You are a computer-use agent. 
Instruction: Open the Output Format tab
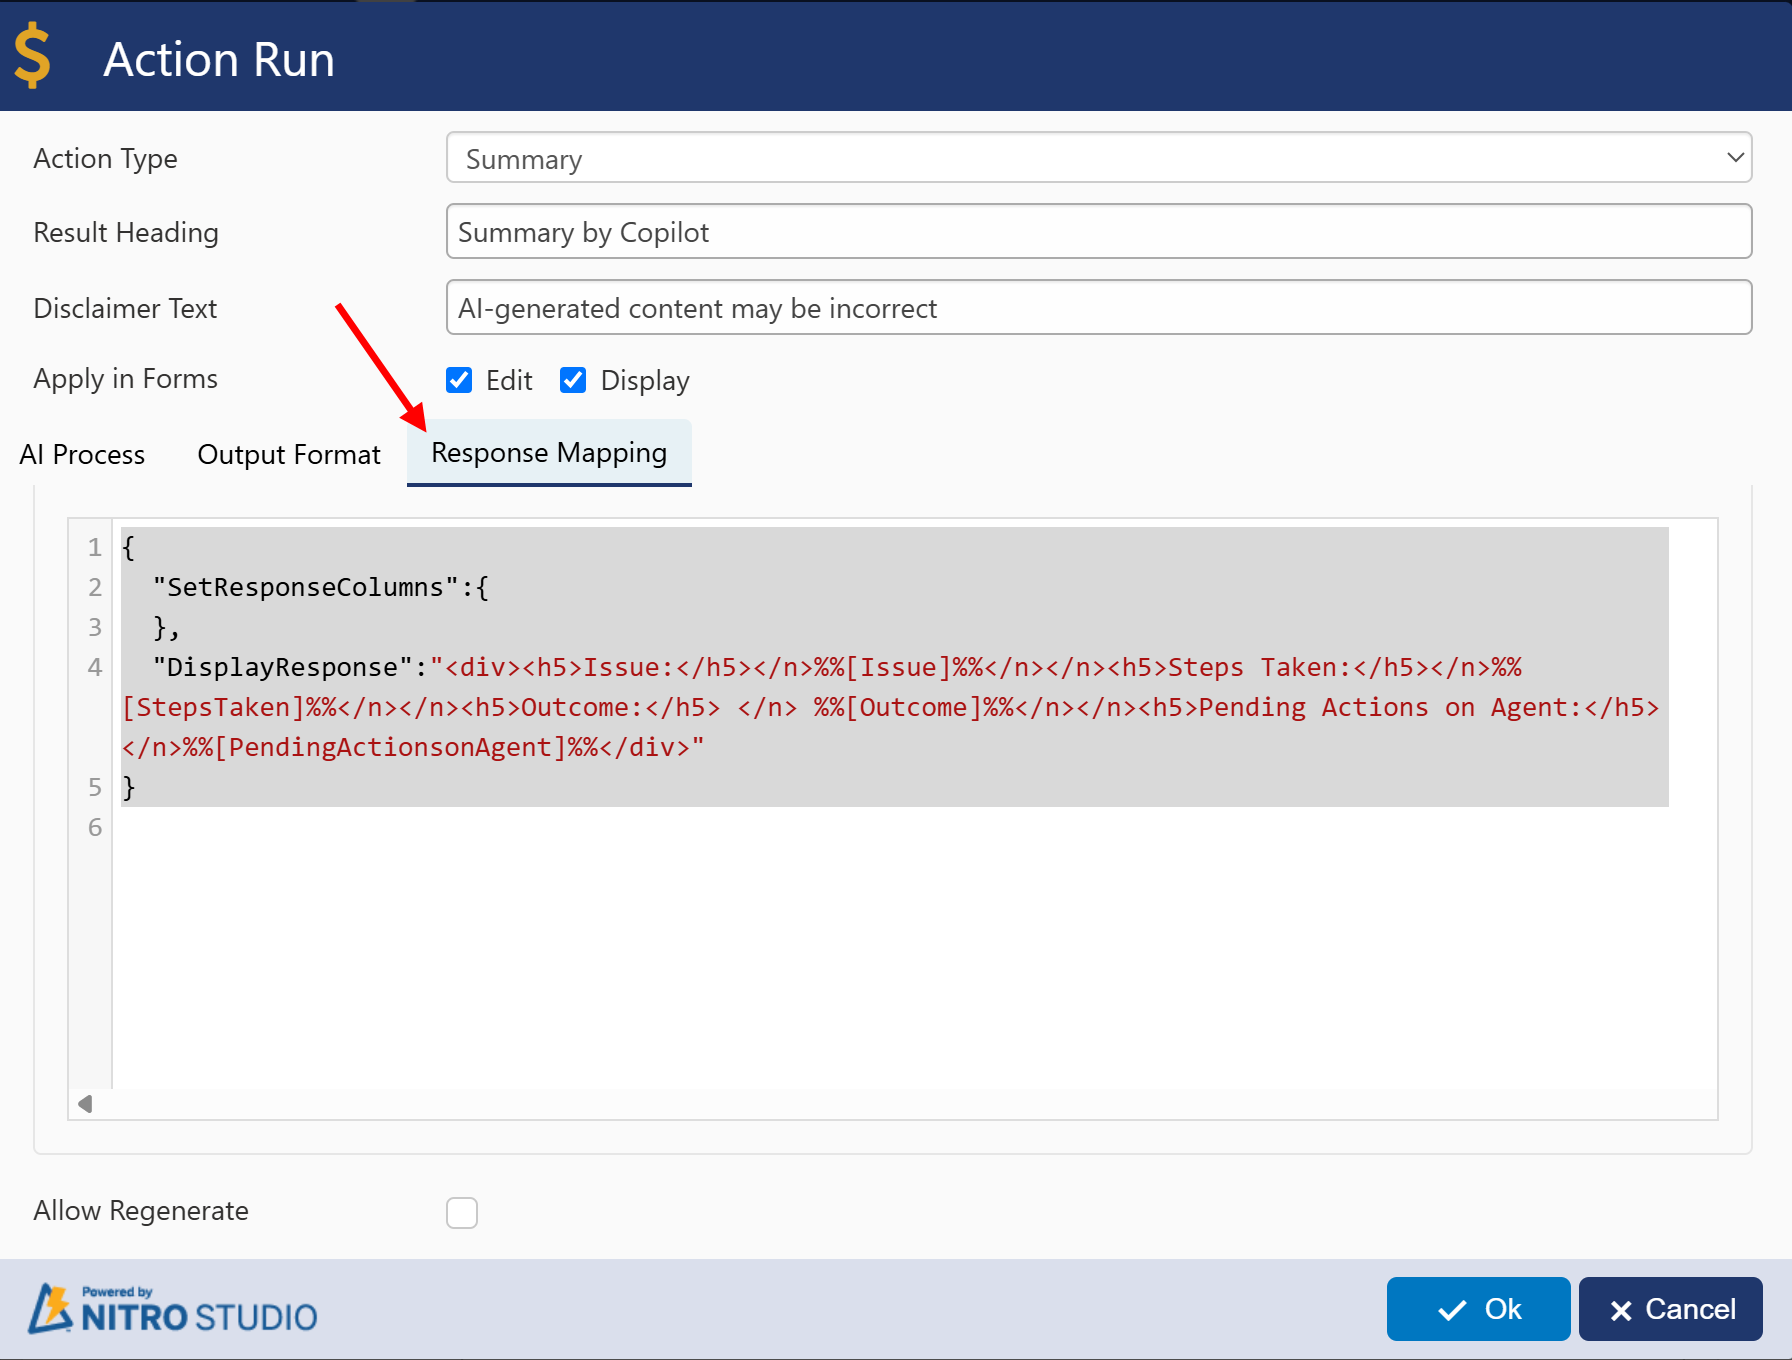[289, 454]
